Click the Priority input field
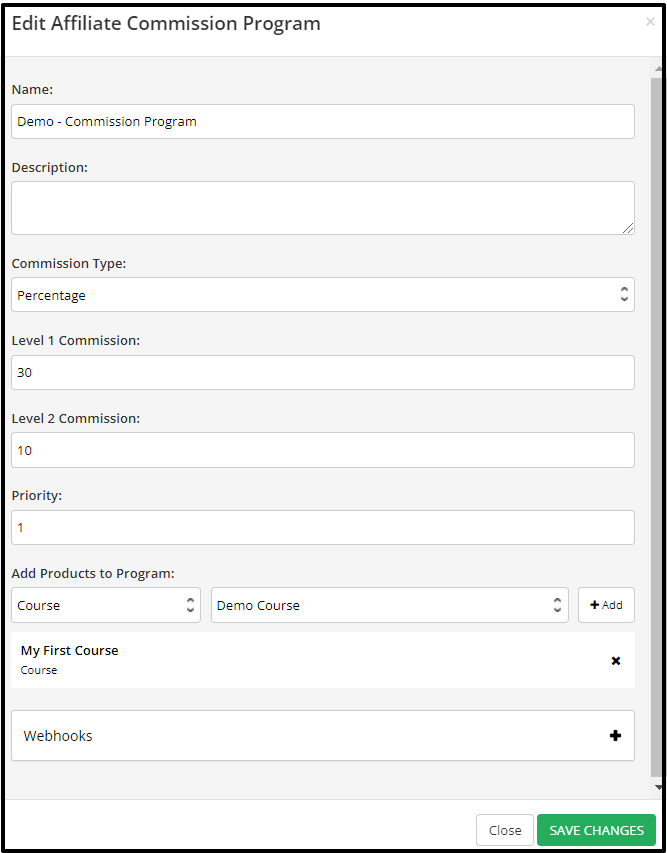Screen dimensions: 667x853 (323, 527)
